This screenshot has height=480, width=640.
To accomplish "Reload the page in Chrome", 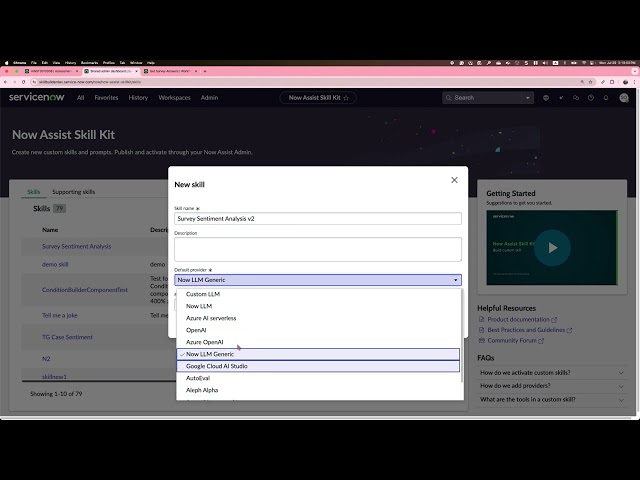I will coord(23,82).
